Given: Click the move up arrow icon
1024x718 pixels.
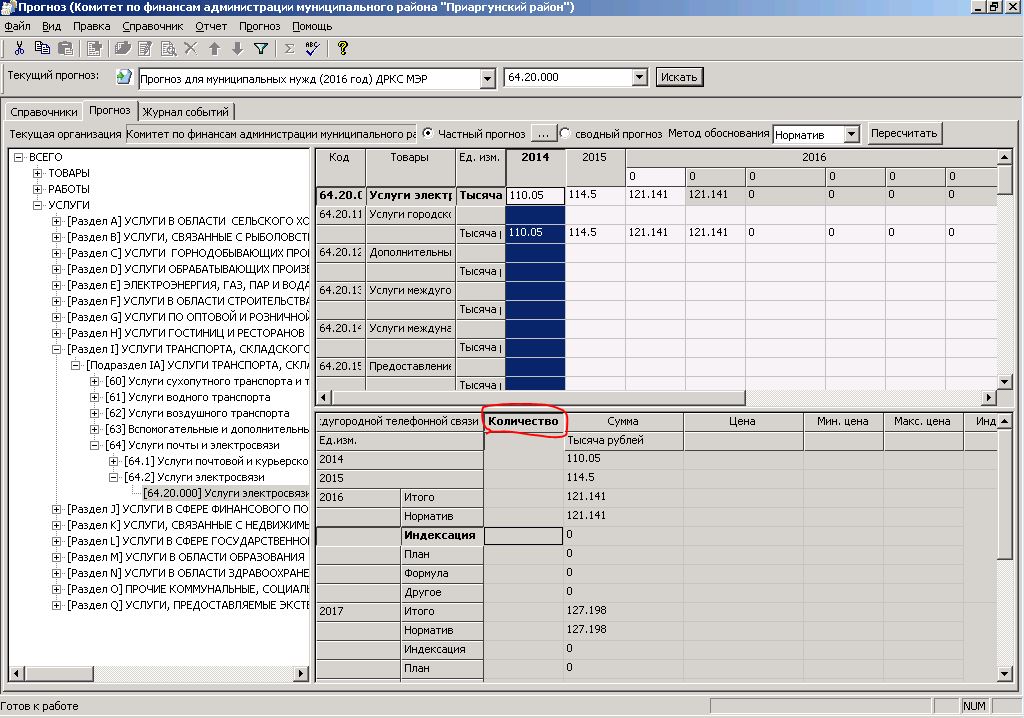Looking at the screenshot, I should [214, 48].
